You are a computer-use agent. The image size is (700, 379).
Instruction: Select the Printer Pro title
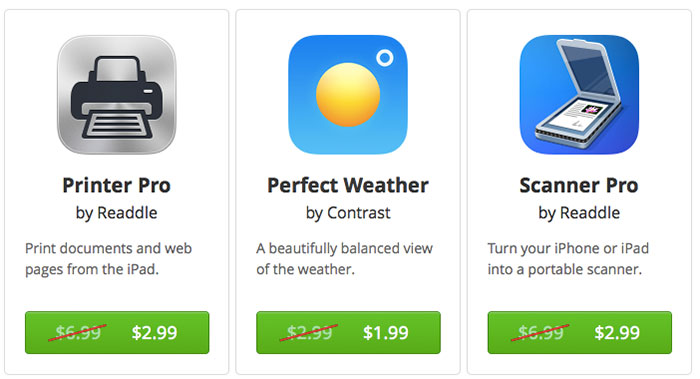point(117,185)
